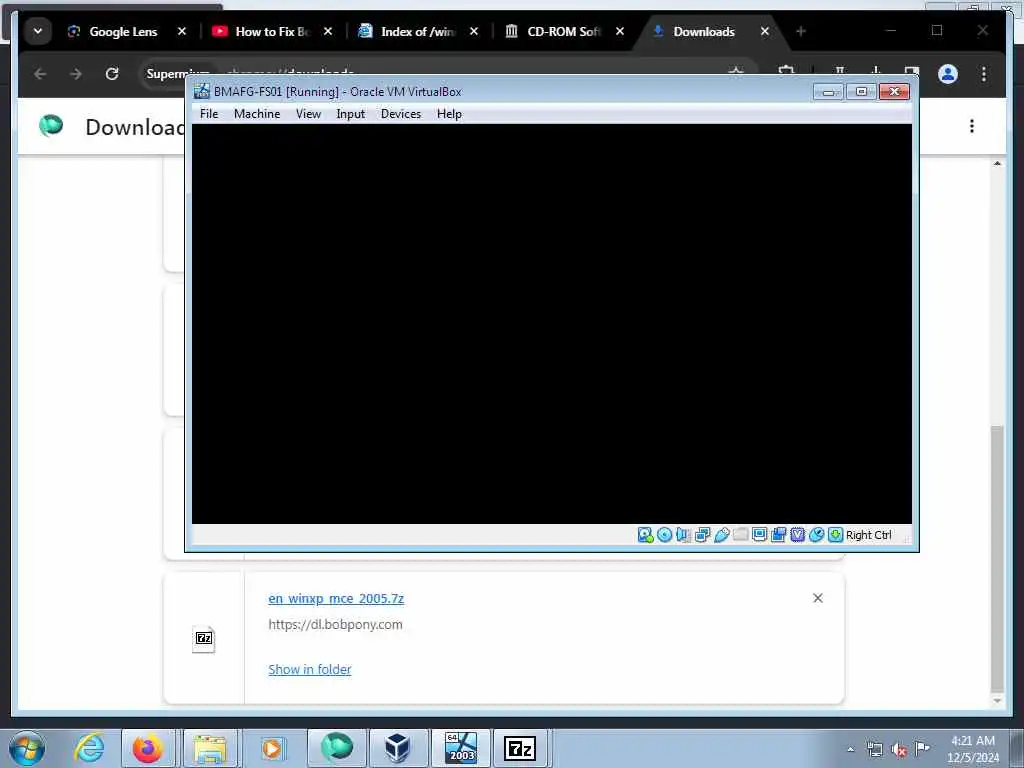
Task: Click the shared folders status icon
Action: (741, 535)
